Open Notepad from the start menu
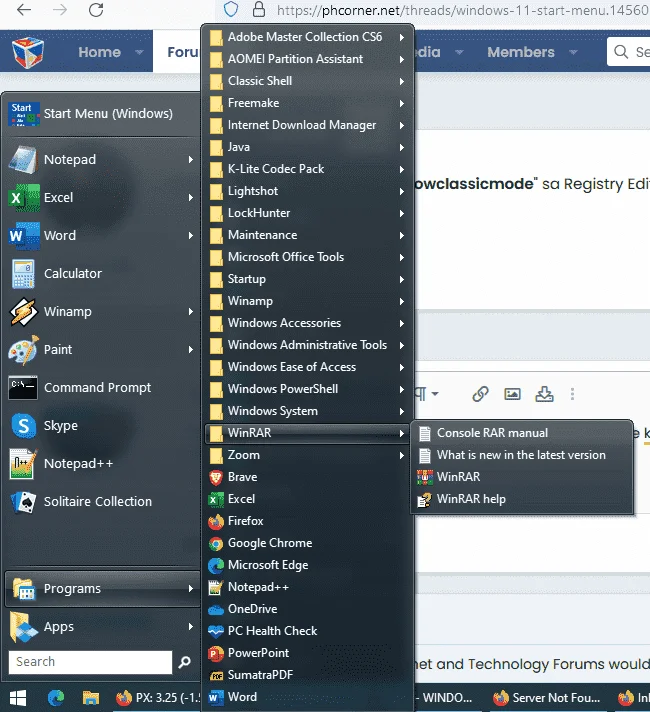The image size is (650, 712). point(102,159)
